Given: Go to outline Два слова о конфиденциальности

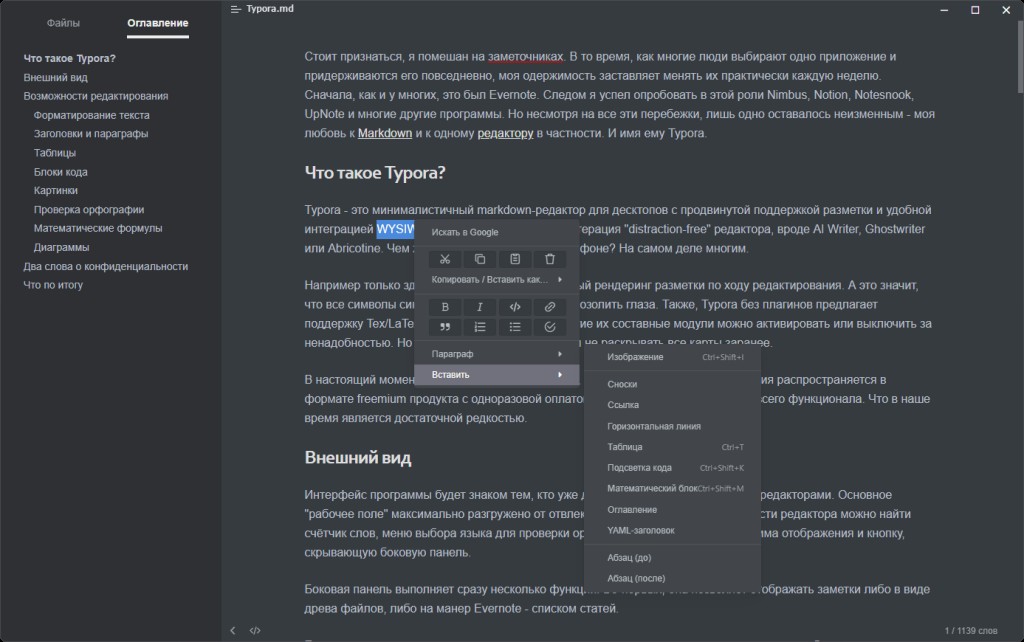Looking at the screenshot, I should click(106, 266).
